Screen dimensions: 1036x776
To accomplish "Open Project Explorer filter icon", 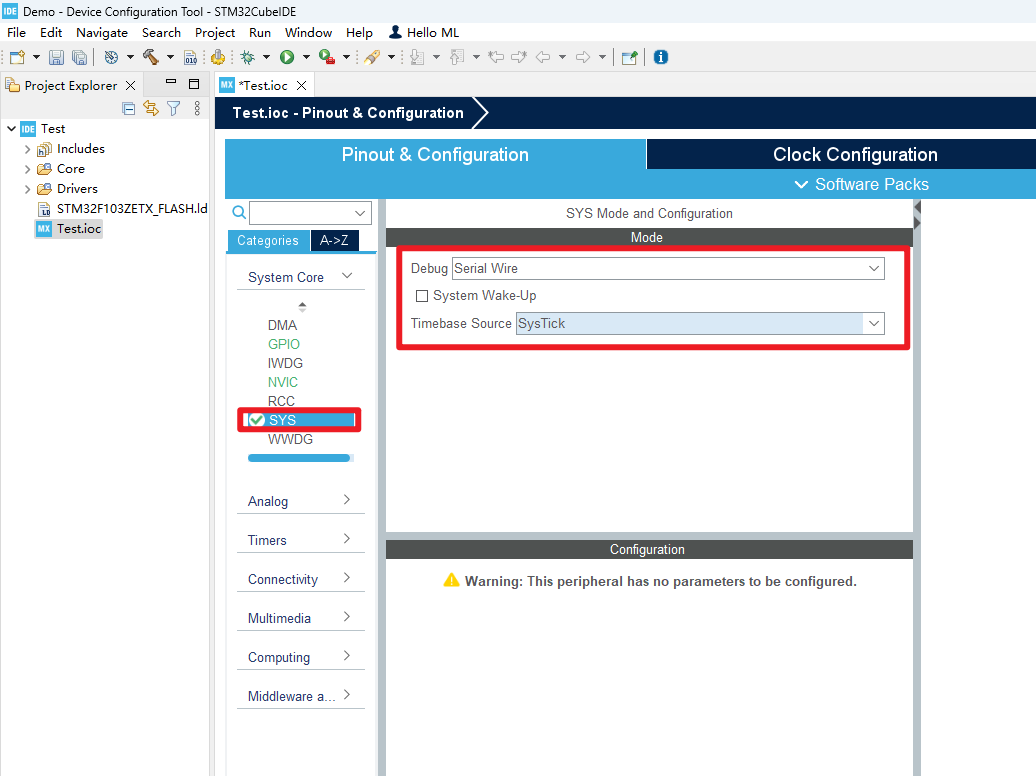I will pos(174,108).
